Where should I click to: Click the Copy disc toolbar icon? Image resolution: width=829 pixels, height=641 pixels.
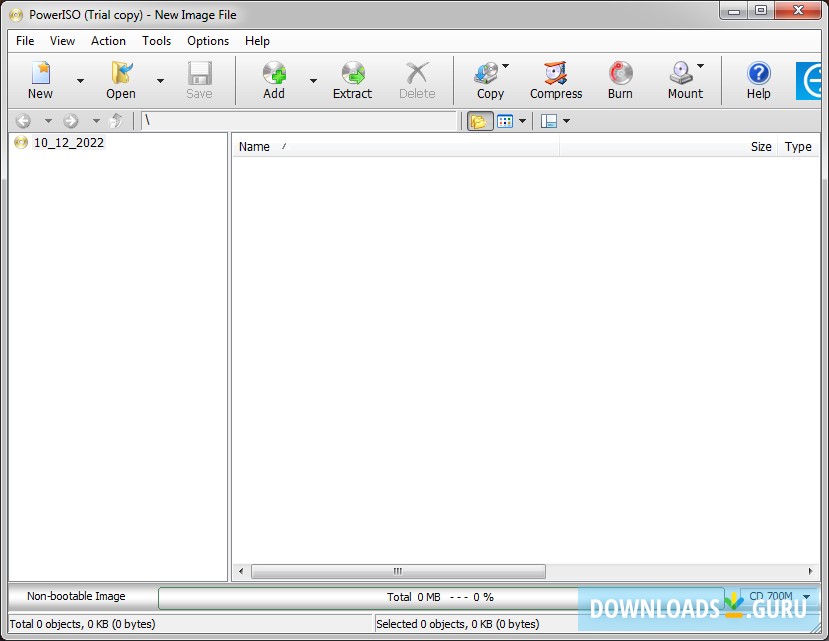(486, 74)
